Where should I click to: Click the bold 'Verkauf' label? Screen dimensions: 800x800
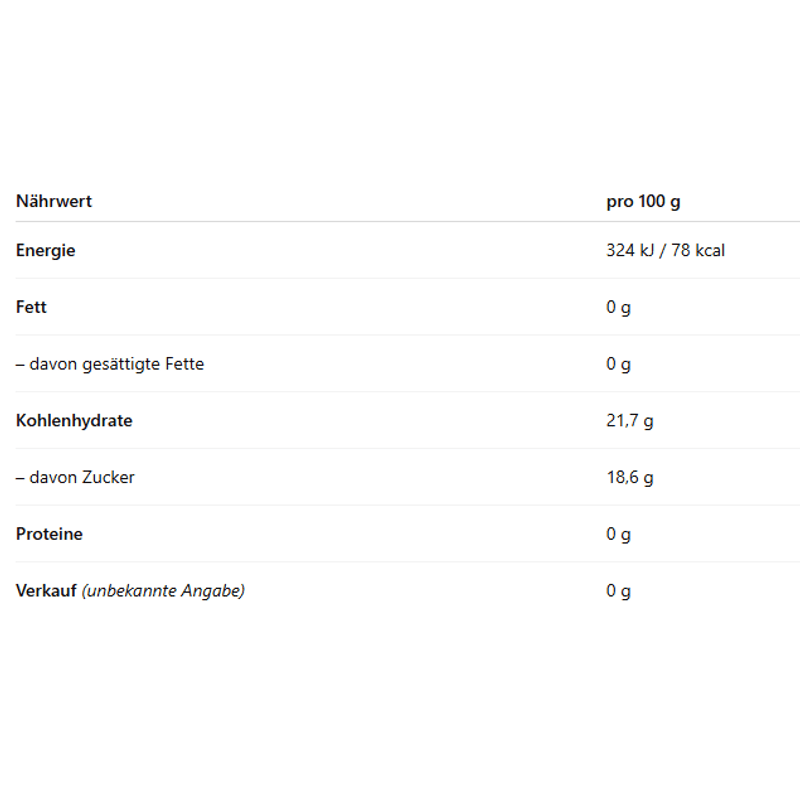tap(46, 590)
